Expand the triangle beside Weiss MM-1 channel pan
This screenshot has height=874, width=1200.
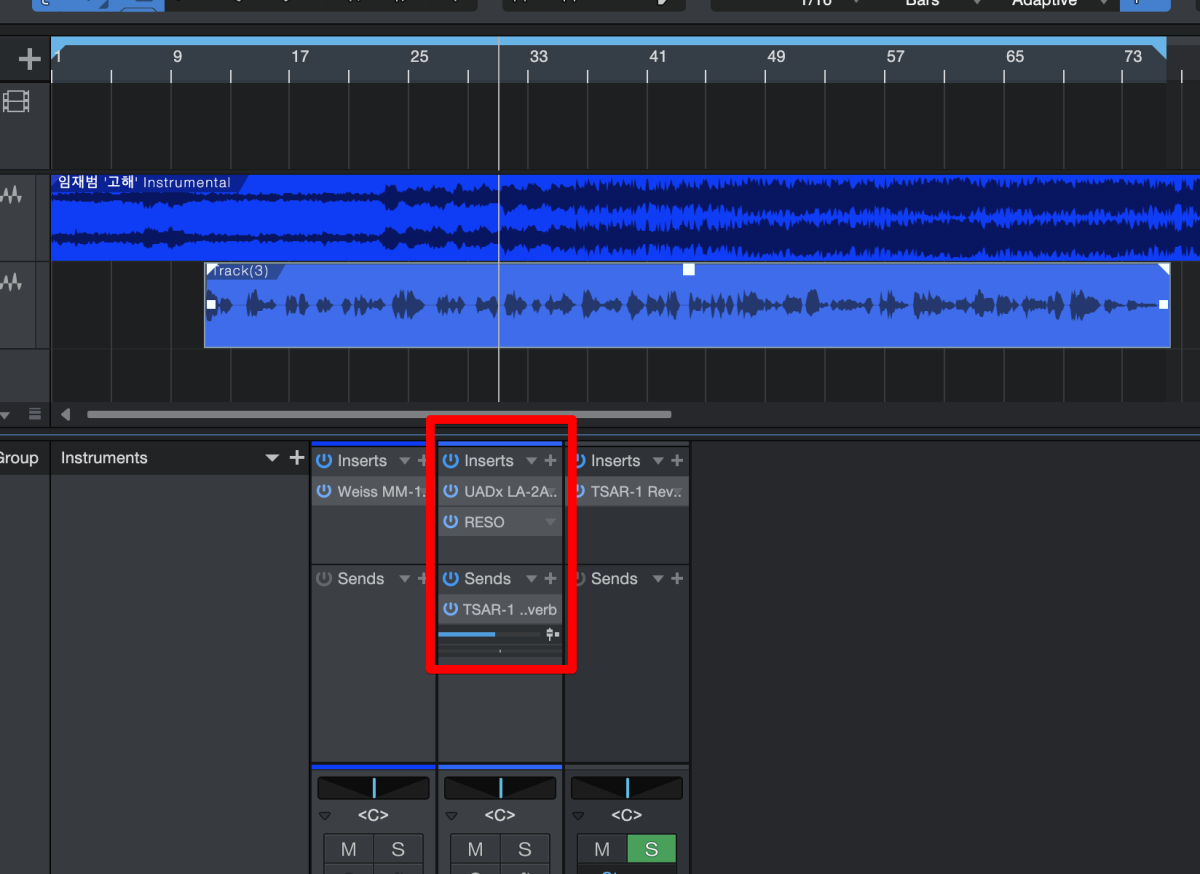click(x=325, y=816)
